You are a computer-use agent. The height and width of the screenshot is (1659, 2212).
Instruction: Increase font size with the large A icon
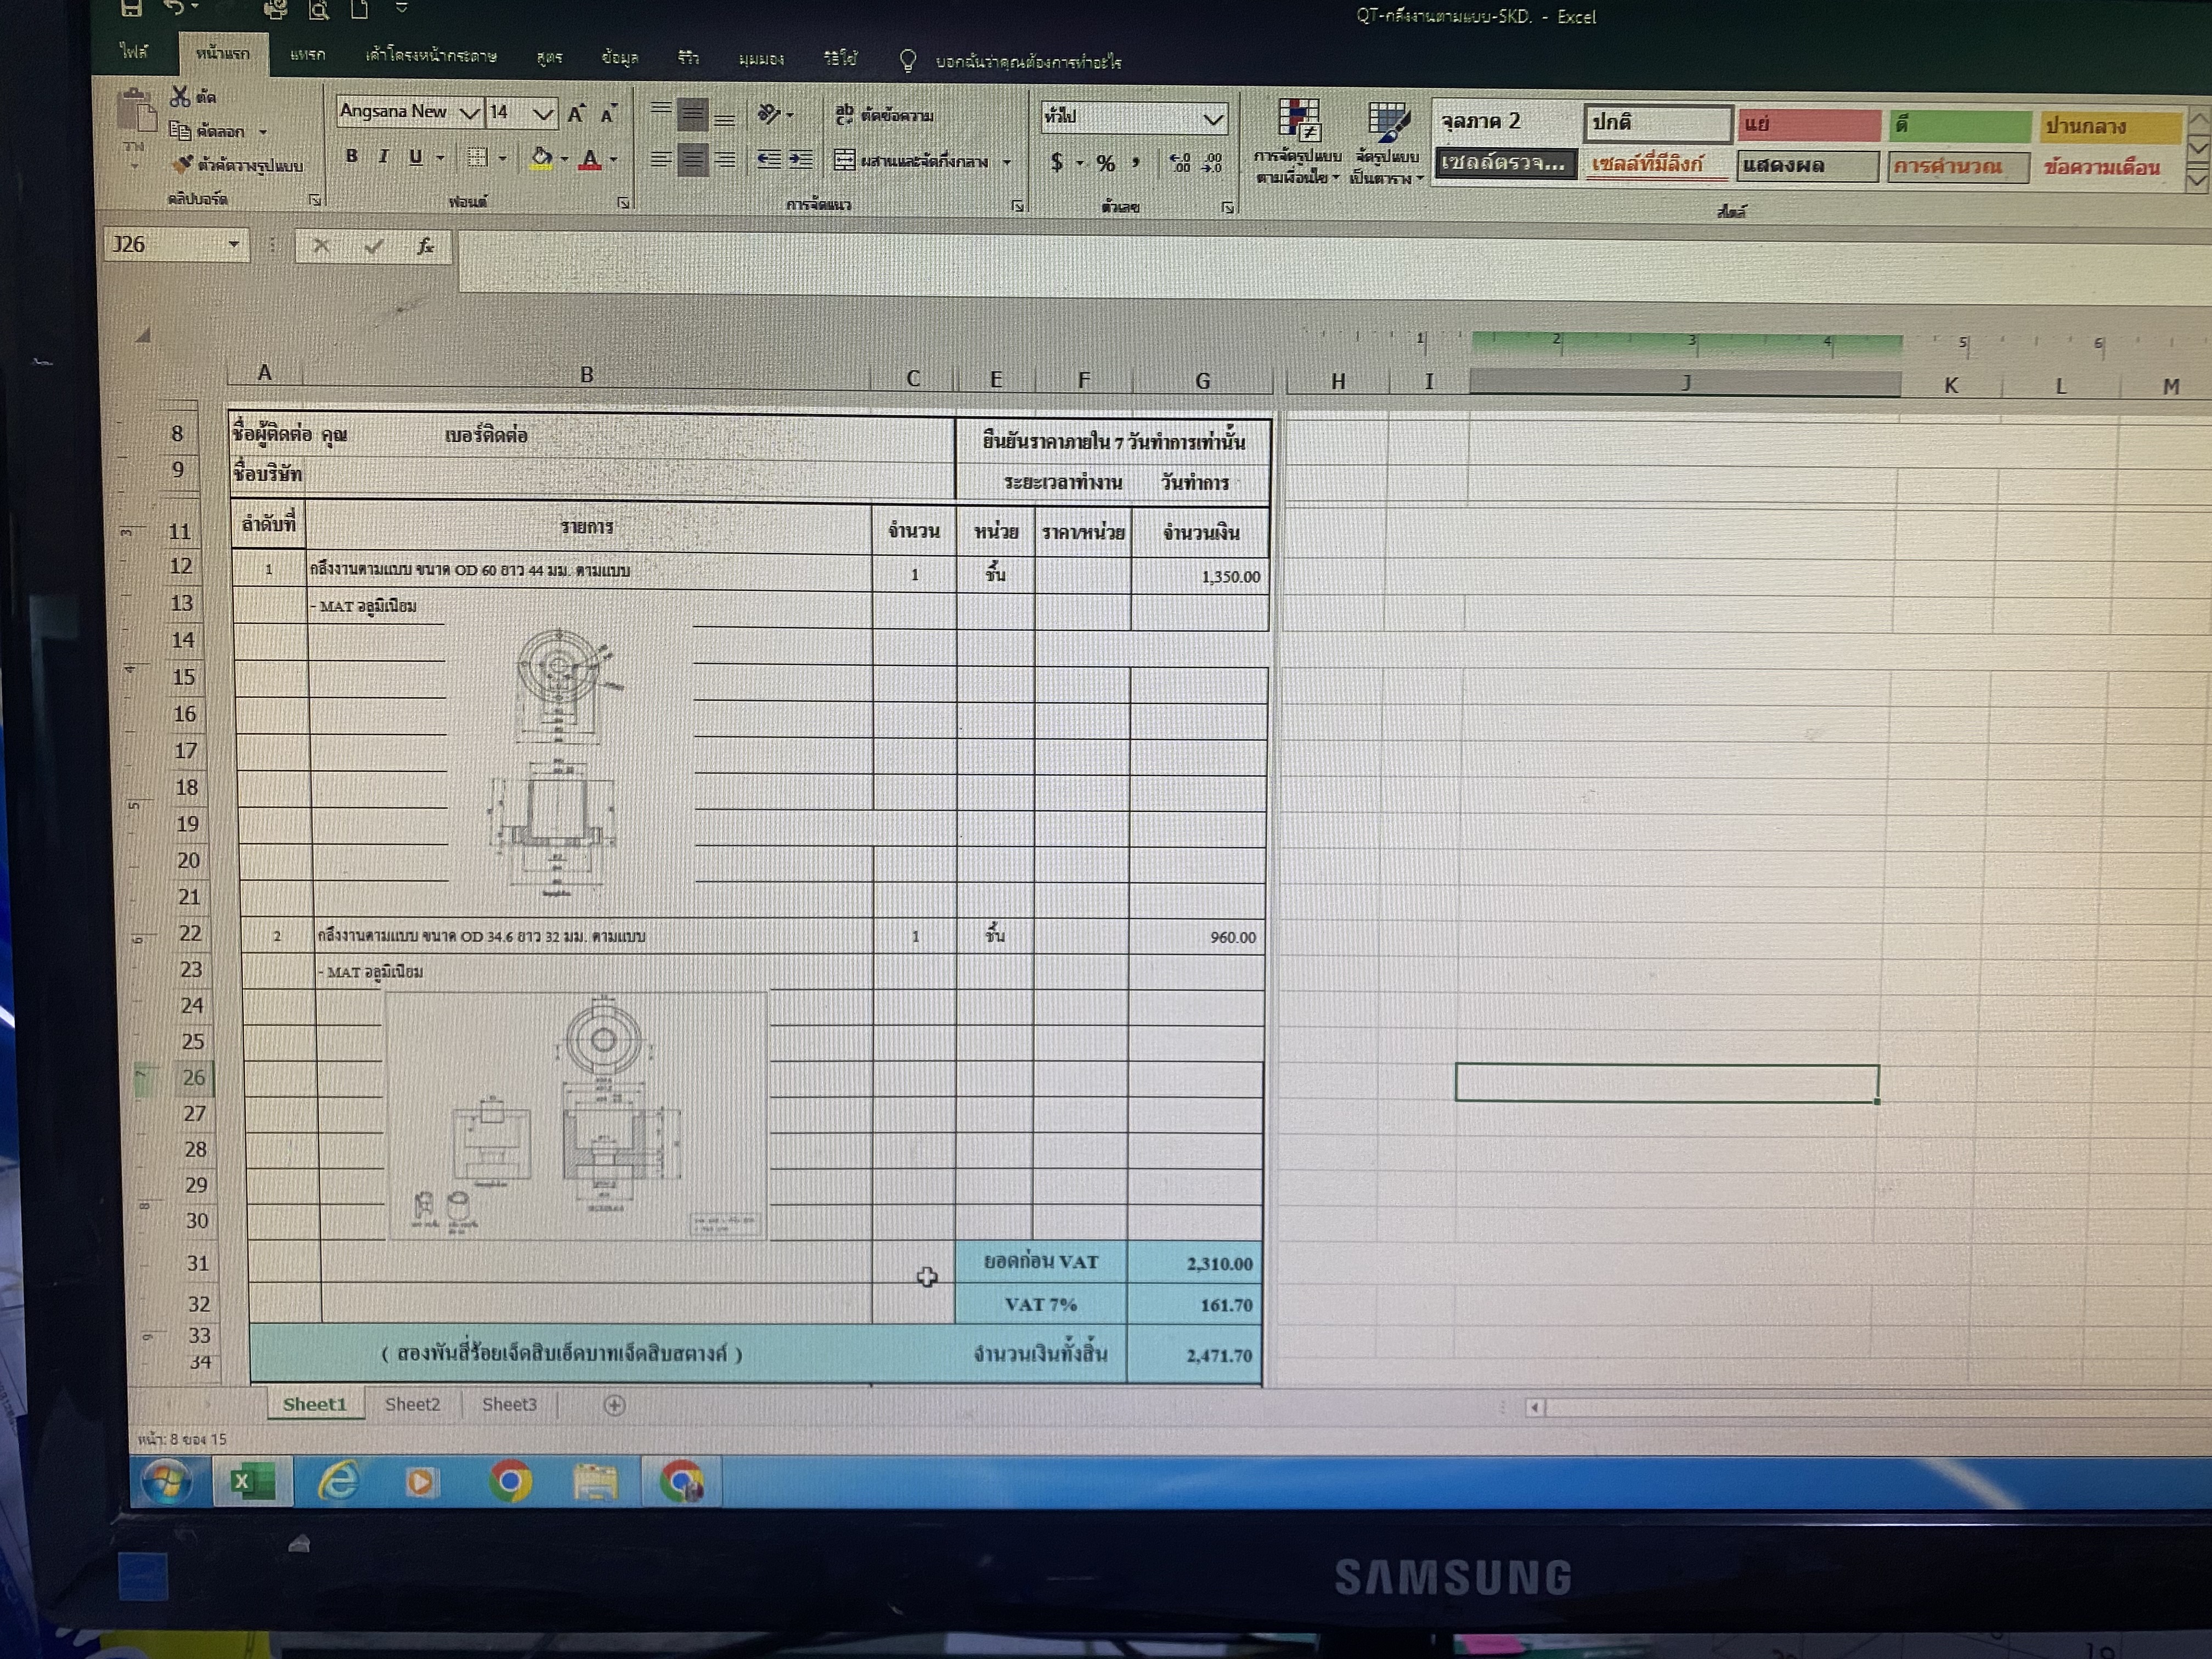click(x=576, y=114)
